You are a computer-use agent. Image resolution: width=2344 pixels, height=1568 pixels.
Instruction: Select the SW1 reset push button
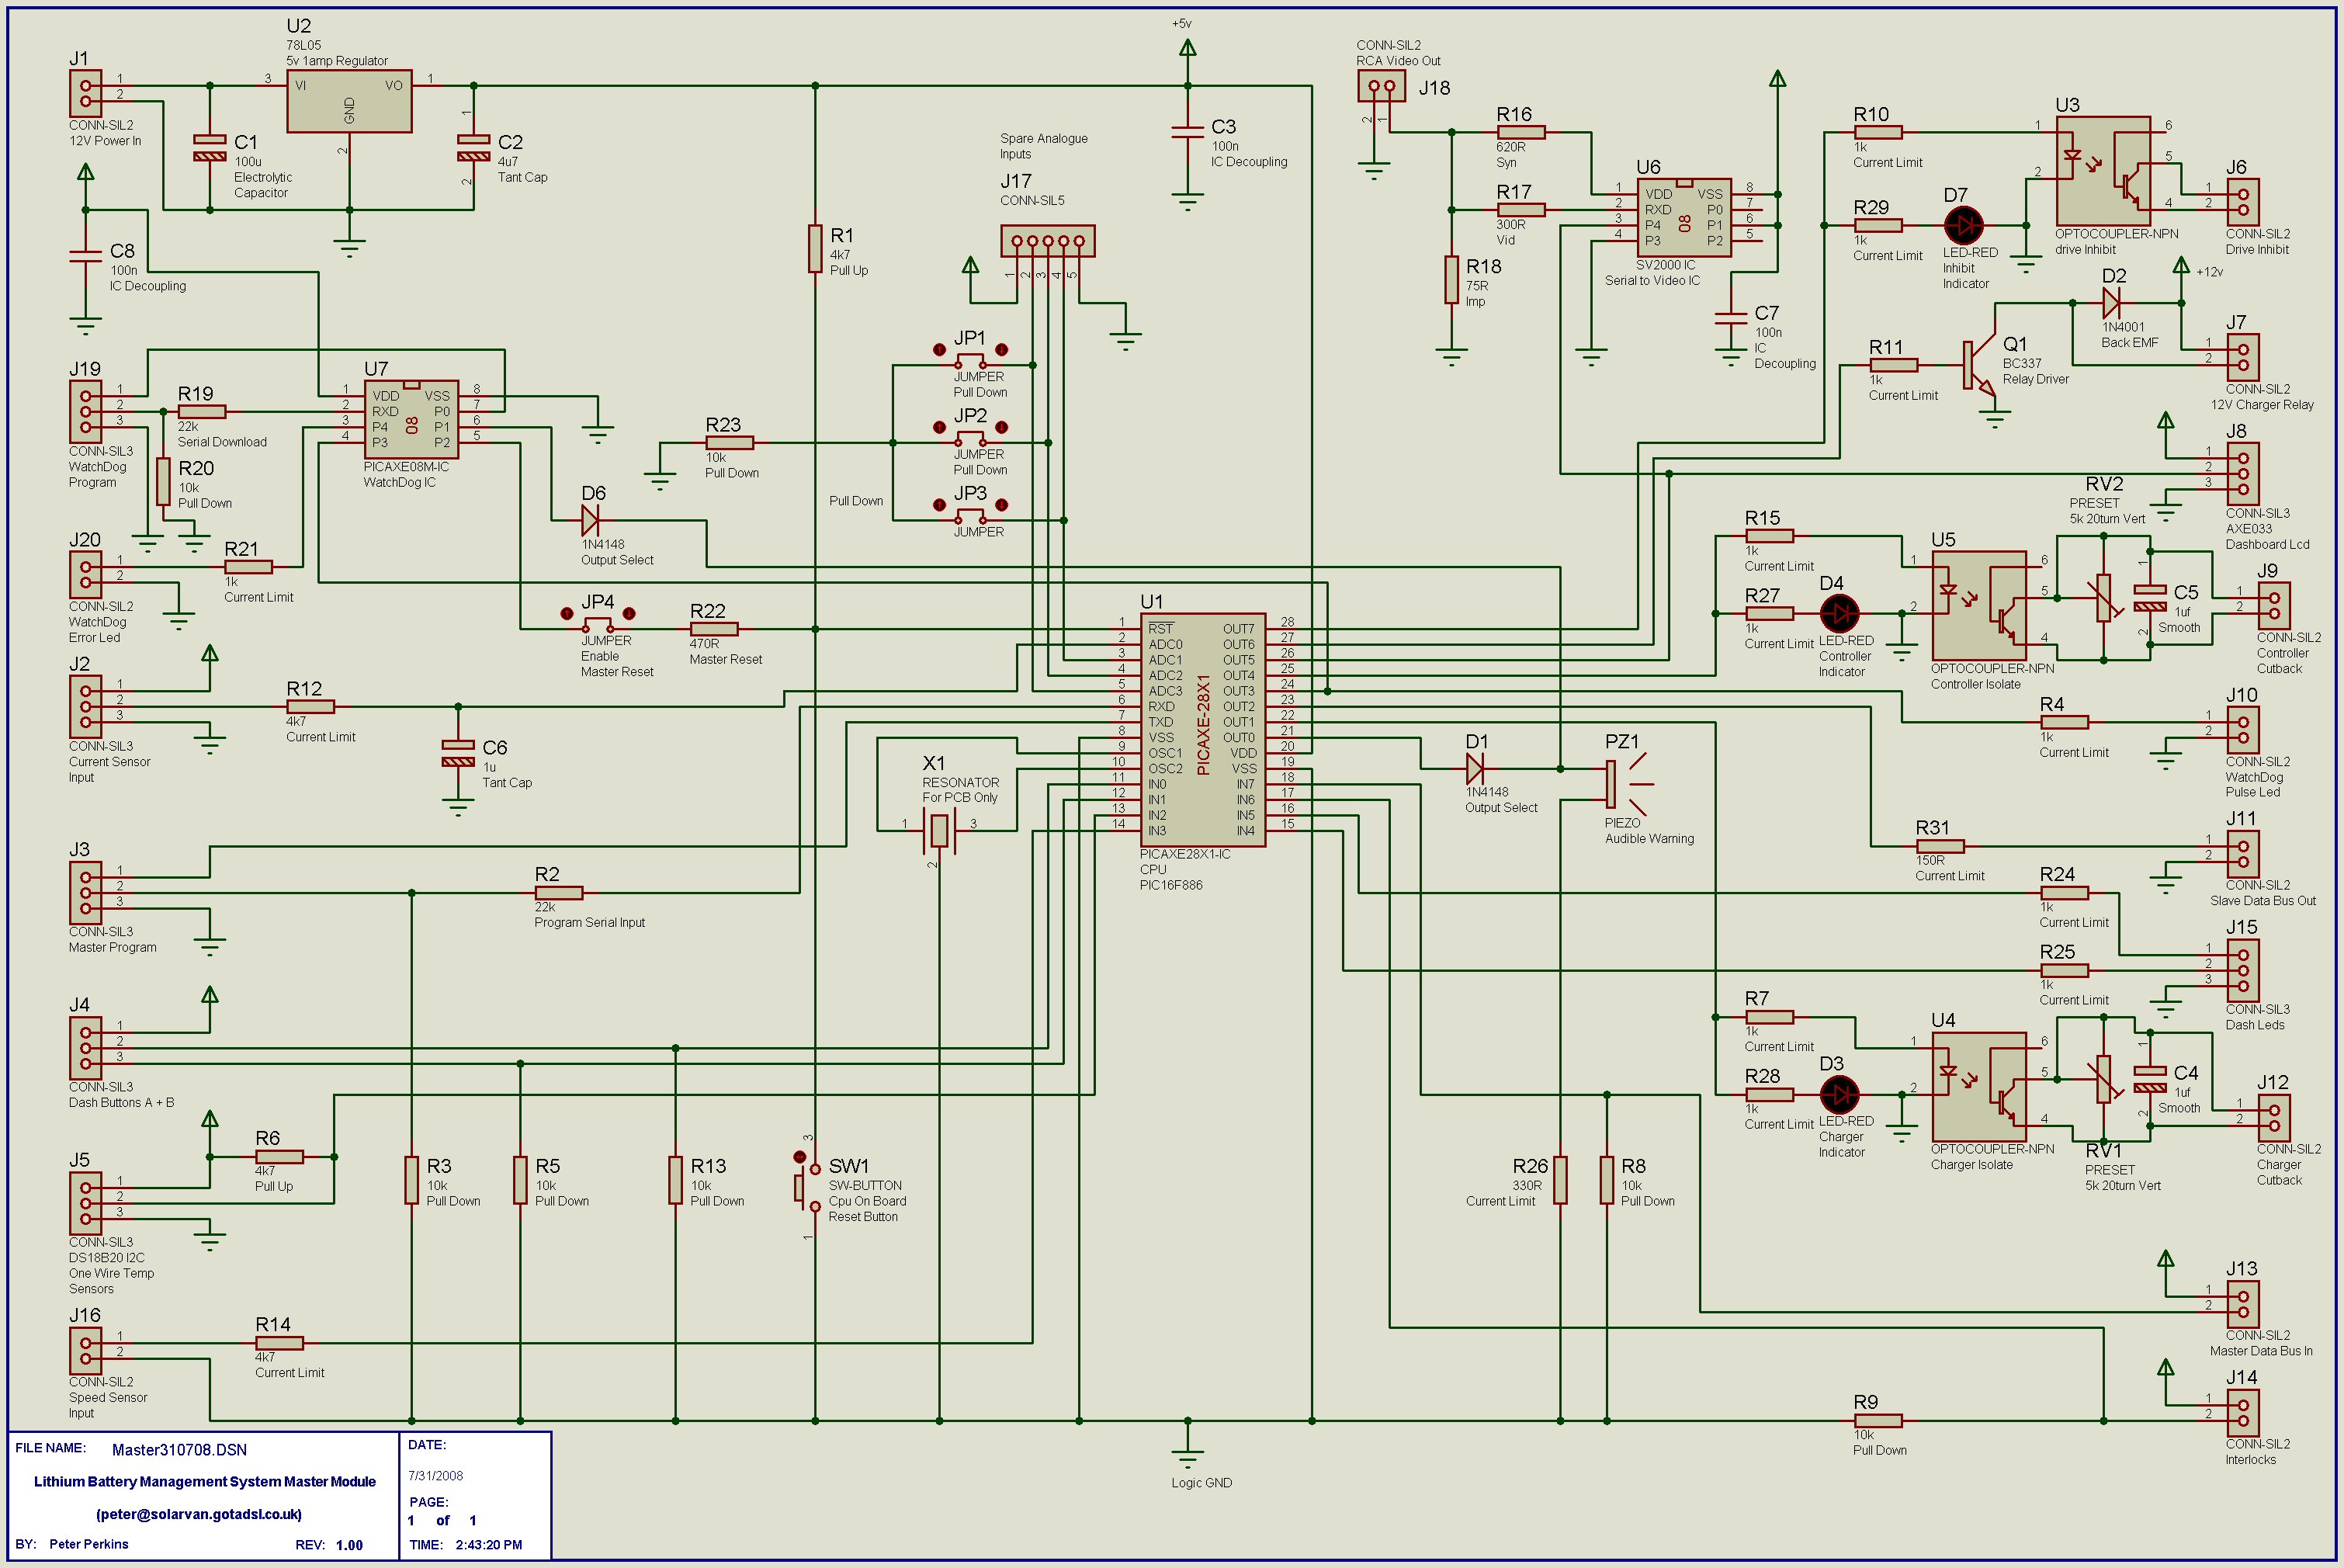click(x=807, y=1188)
